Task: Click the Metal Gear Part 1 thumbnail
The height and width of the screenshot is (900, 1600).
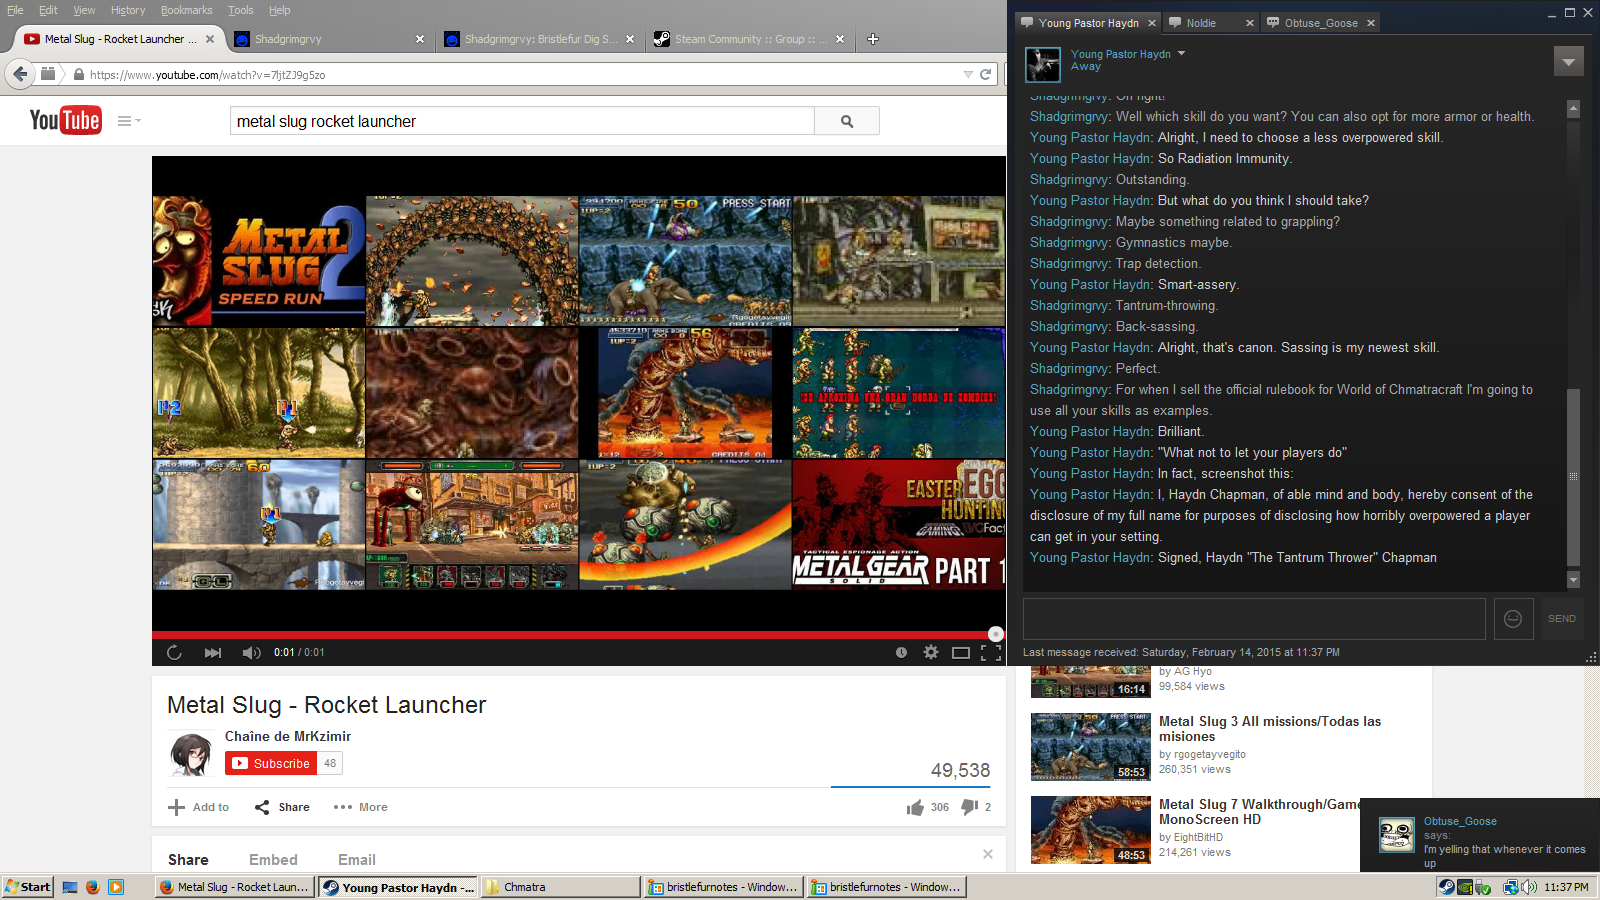Action: (x=899, y=524)
